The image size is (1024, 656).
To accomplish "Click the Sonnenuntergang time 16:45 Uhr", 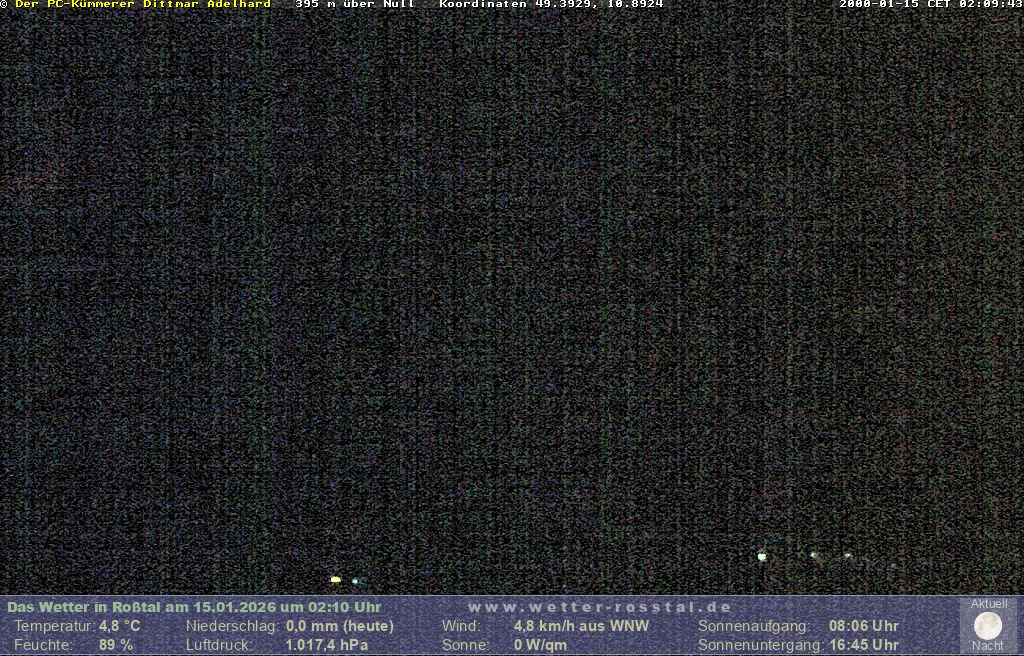I will point(863,645).
